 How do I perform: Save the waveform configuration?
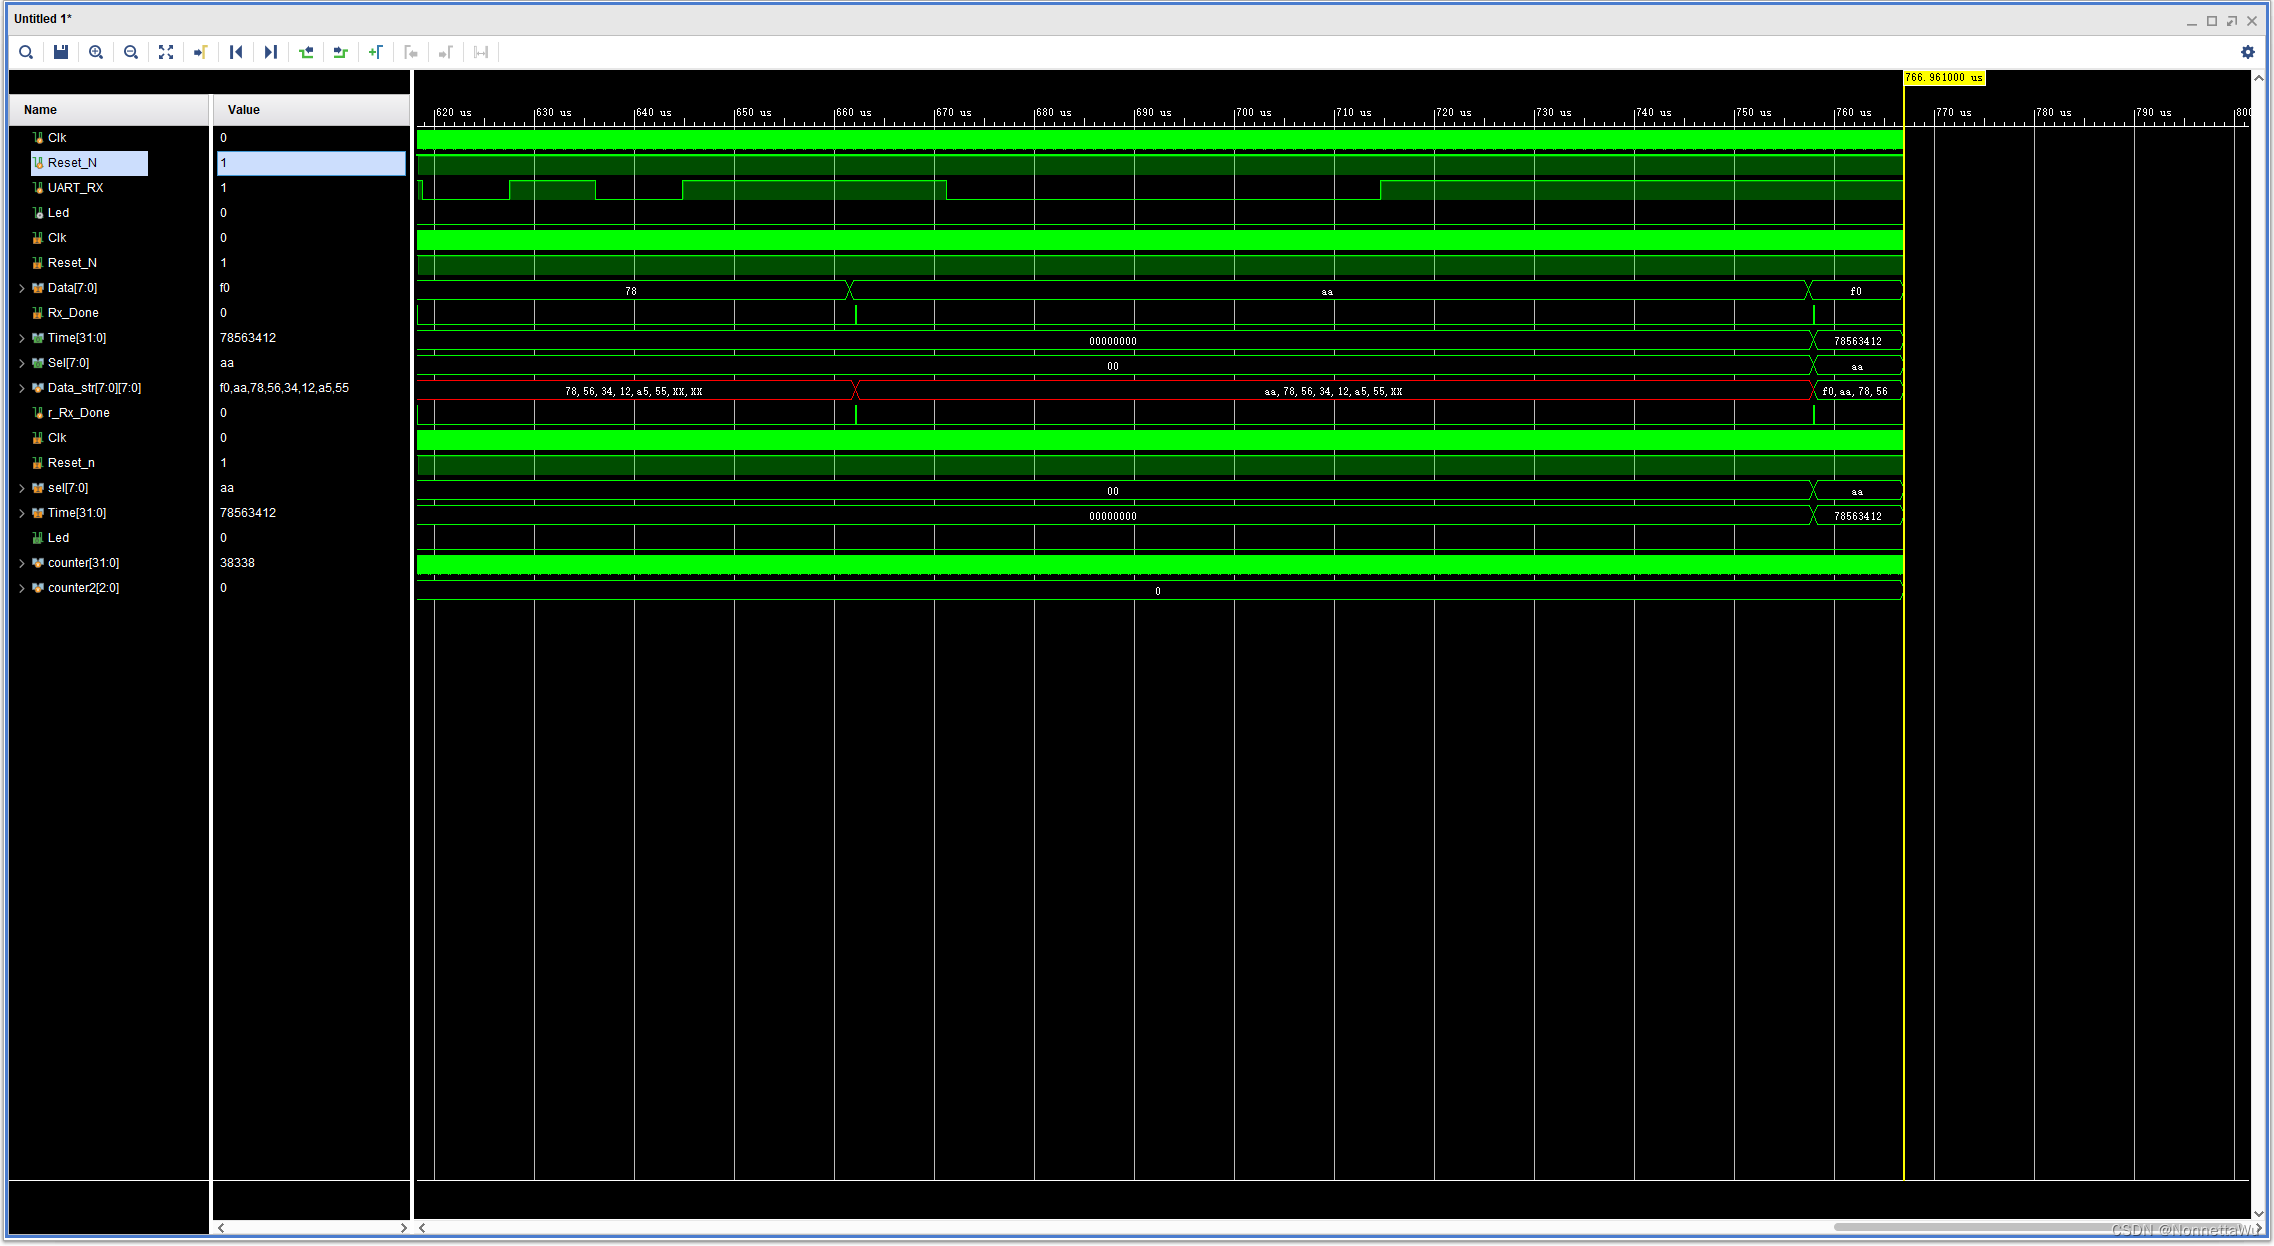pos(61,52)
